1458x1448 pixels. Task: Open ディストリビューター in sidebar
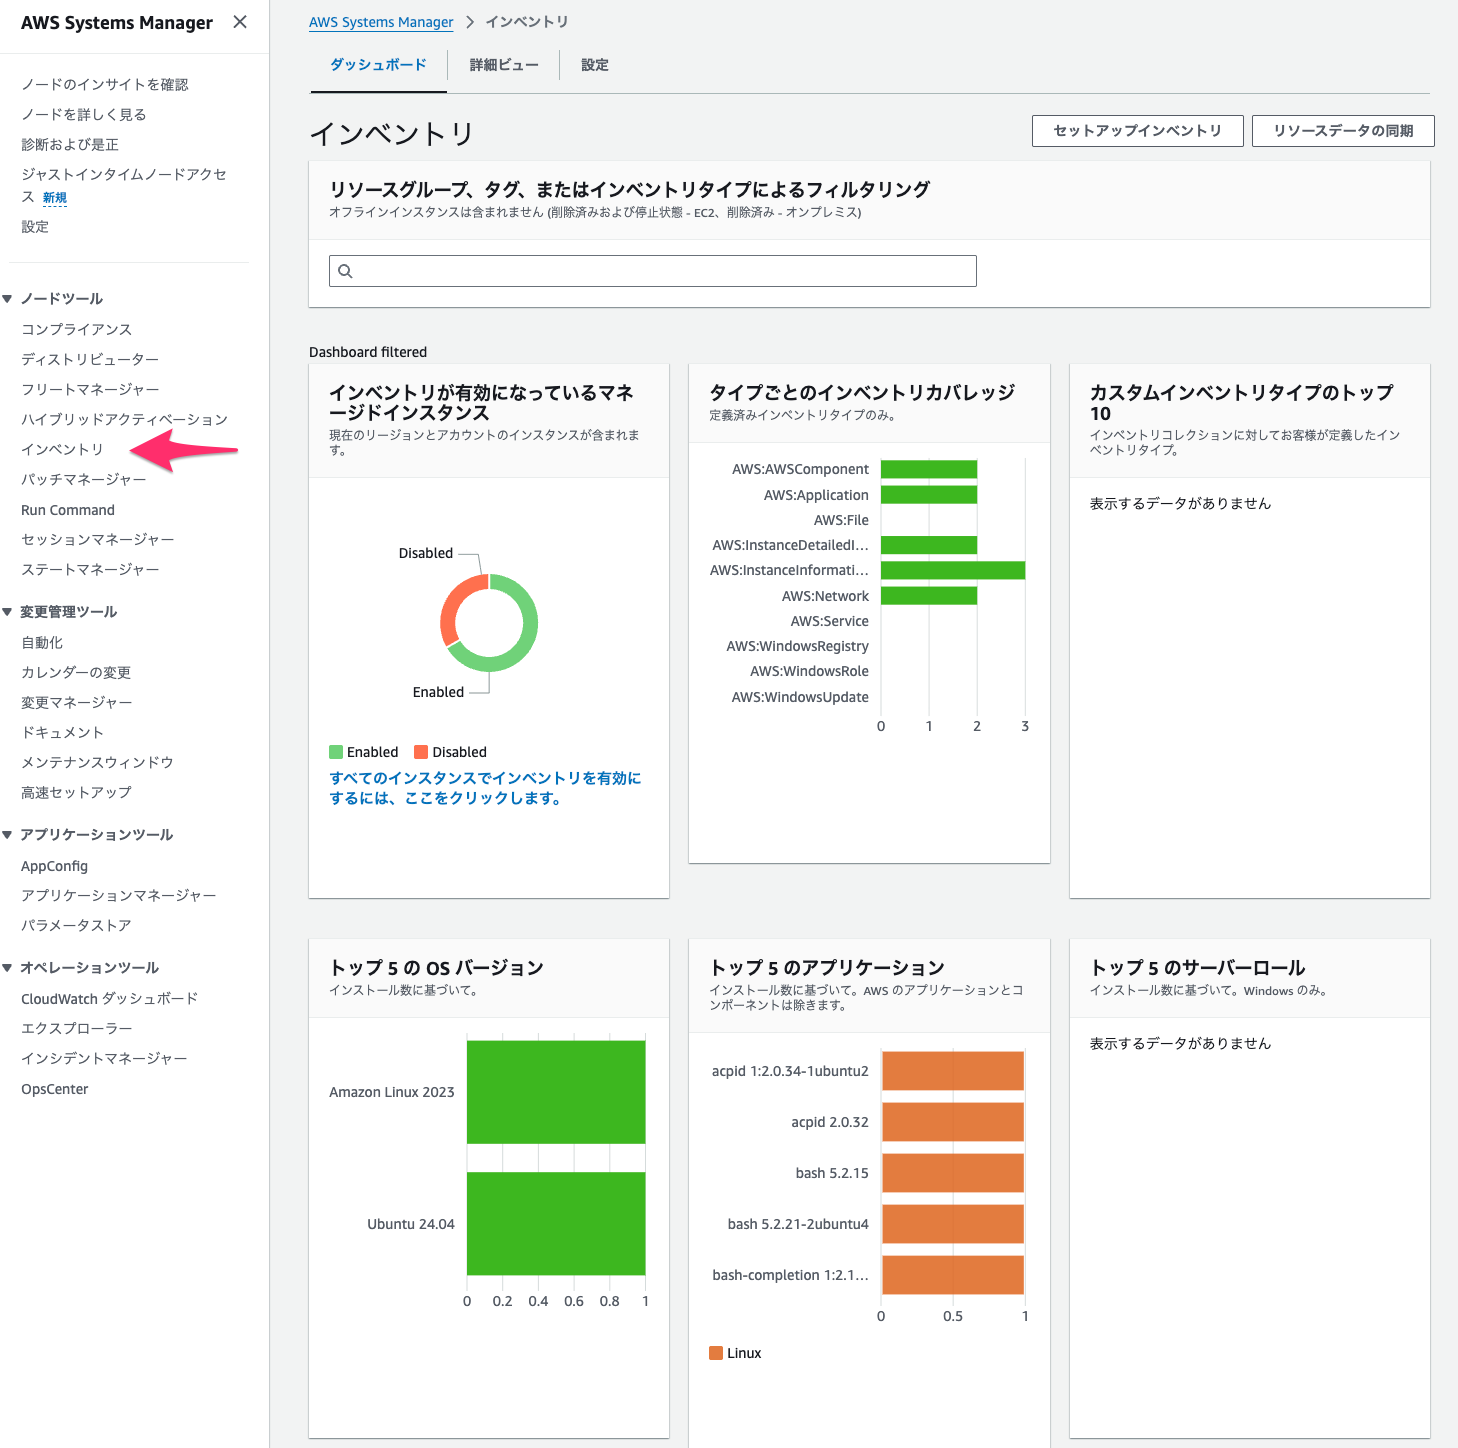coord(90,360)
